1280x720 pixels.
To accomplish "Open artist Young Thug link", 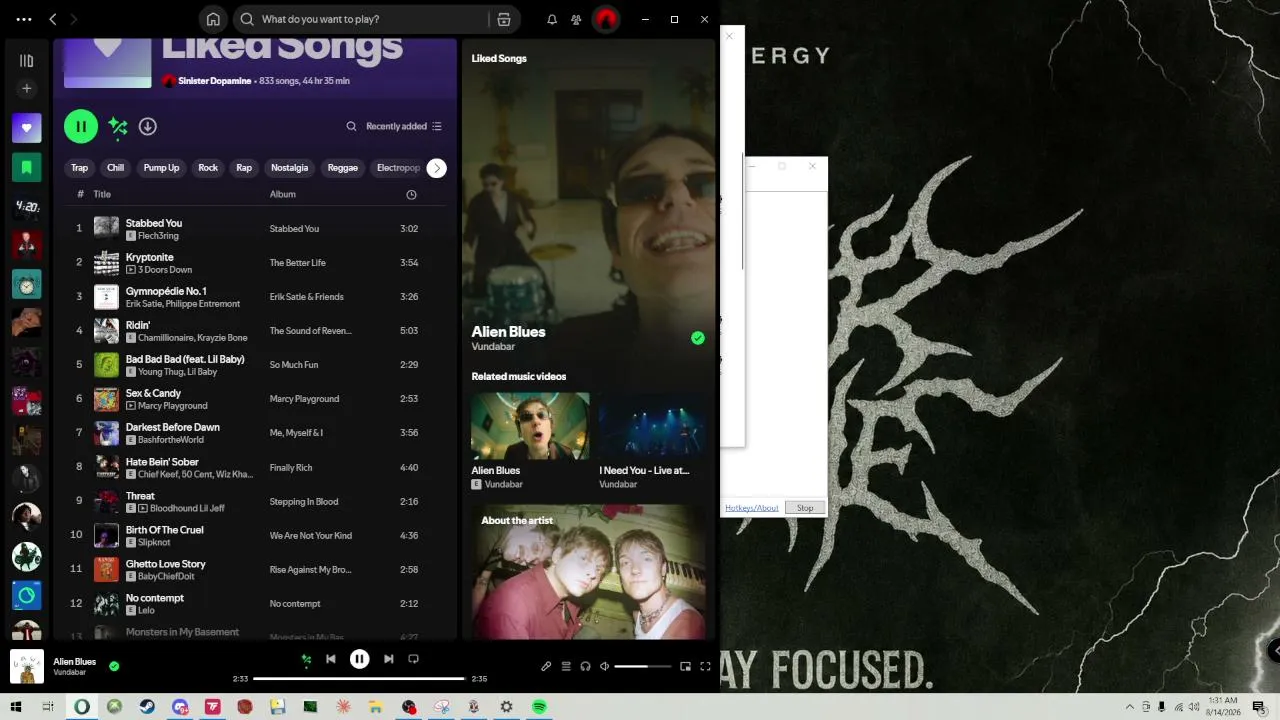I will coord(161,372).
